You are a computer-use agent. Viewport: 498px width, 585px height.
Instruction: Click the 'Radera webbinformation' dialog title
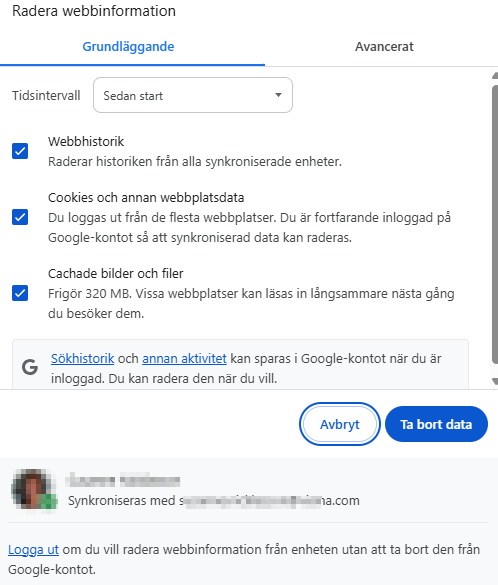[x=94, y=11]
